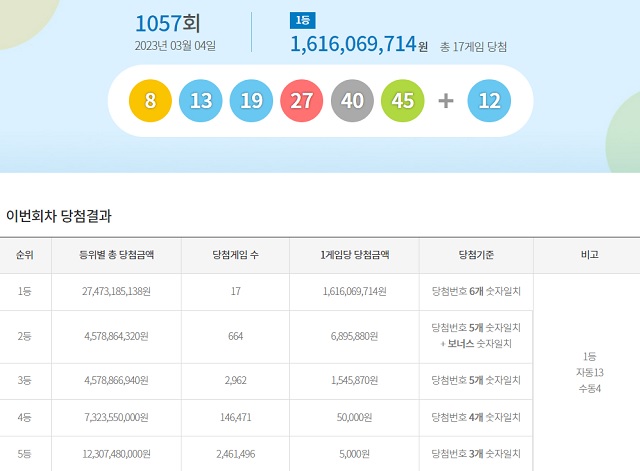Click 3등 당첨번호 5개 숫자일치 cell

pos(476,380)
